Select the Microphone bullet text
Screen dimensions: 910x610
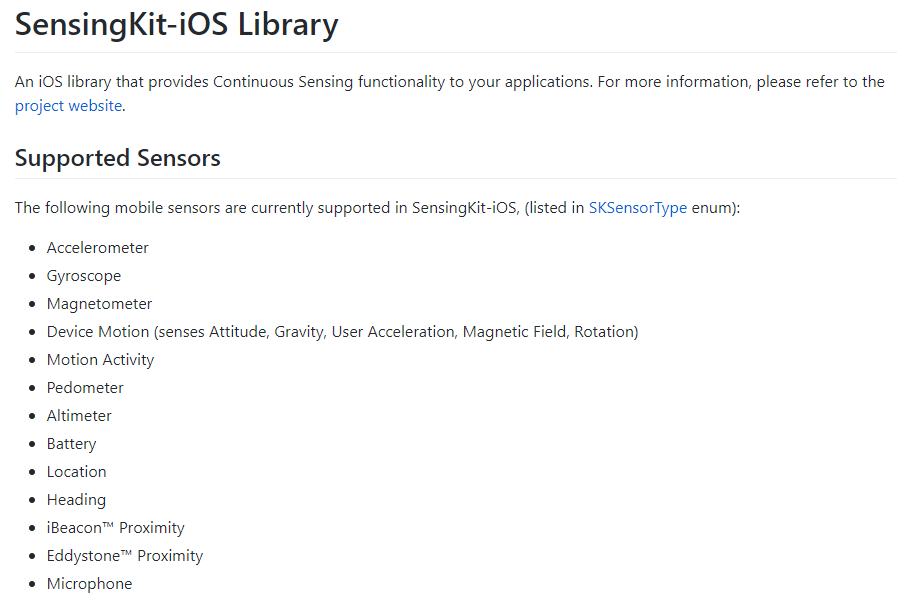[x=90, y=584]
